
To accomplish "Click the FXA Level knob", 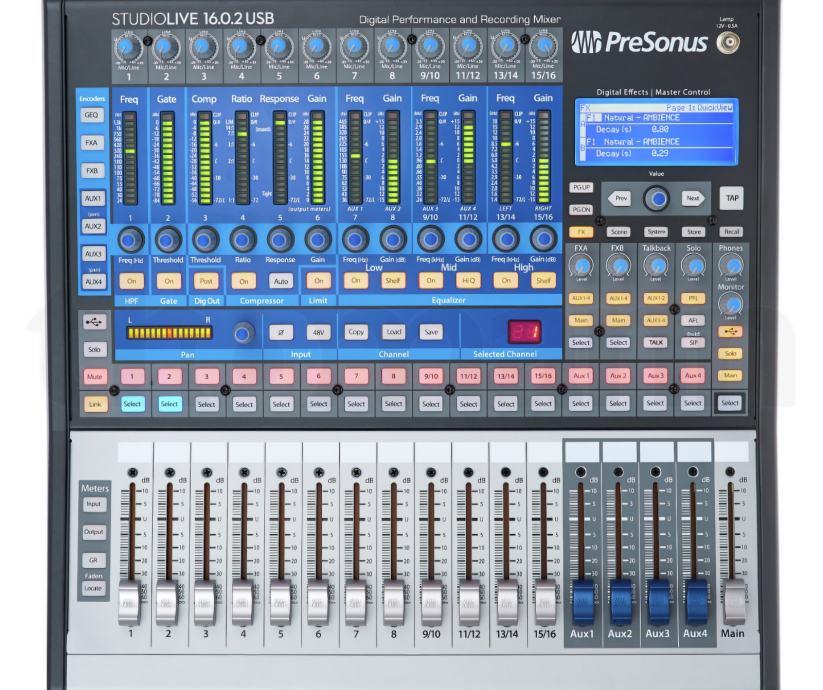I will click(x=581, y=266).
